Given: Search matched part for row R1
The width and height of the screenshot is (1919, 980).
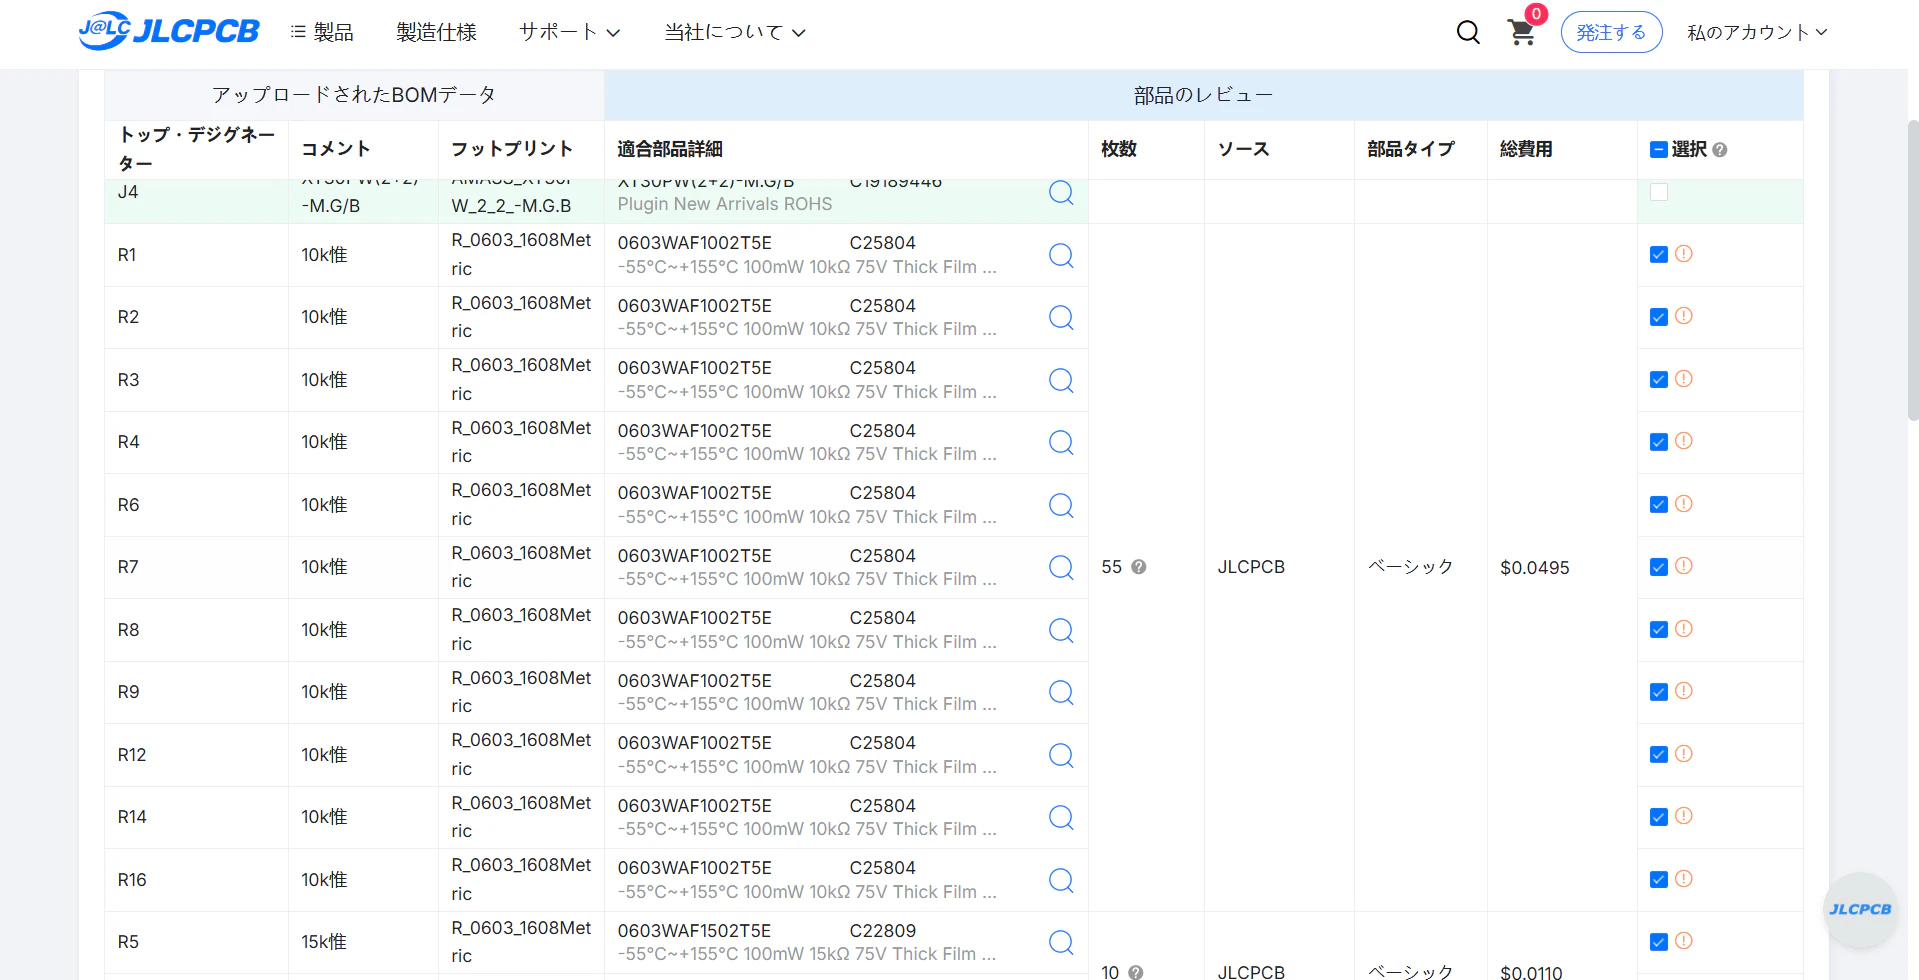Looking at the screenshot, I should [1061, 255].
